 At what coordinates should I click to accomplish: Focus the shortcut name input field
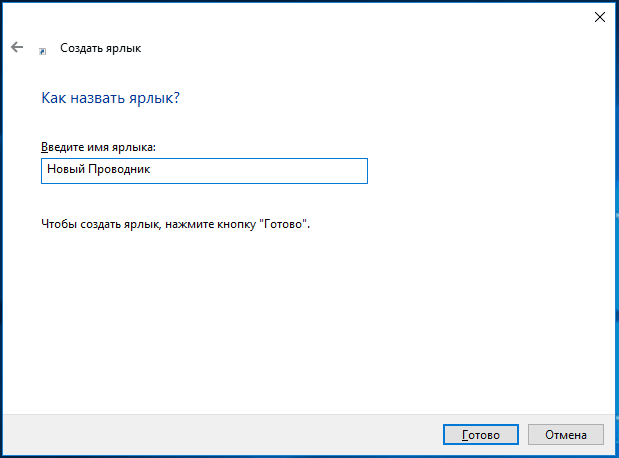[204, 171]
